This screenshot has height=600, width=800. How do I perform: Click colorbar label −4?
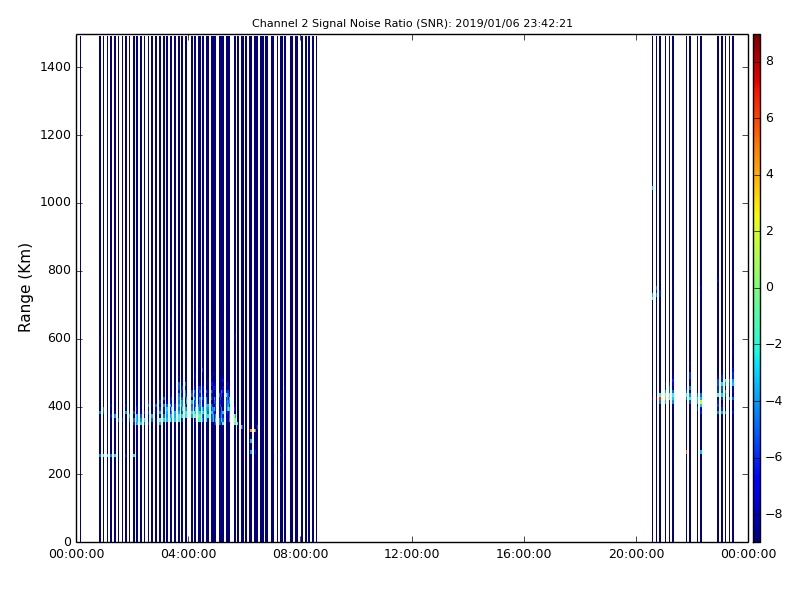[774, 401]
